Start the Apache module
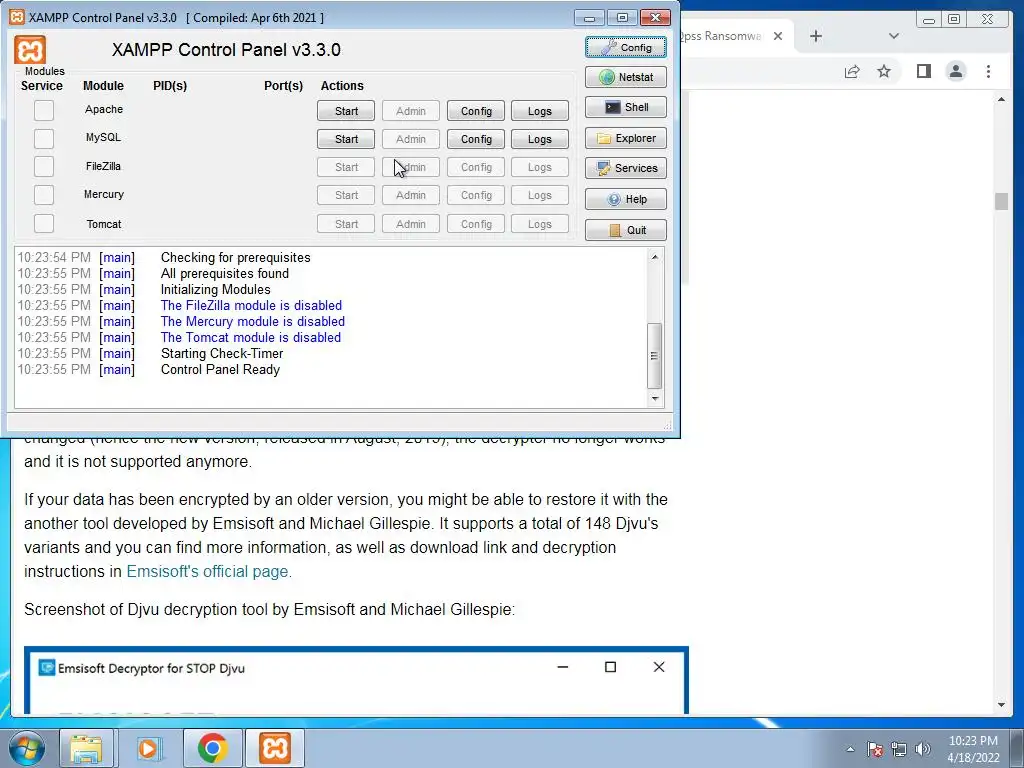 346,111
